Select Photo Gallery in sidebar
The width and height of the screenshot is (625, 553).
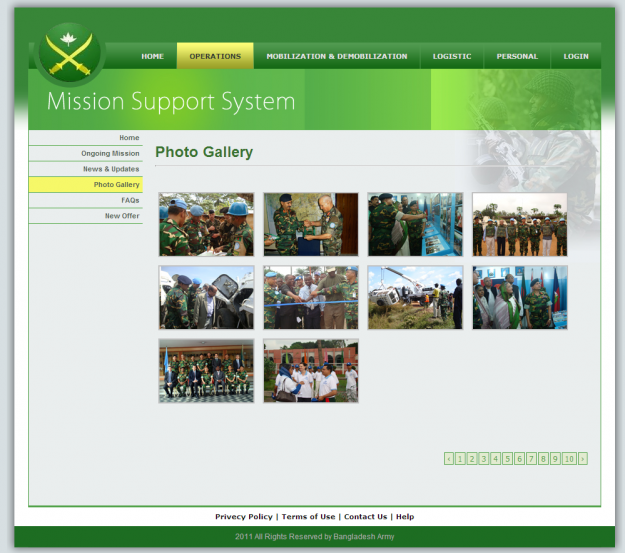[x=116, y=185]
